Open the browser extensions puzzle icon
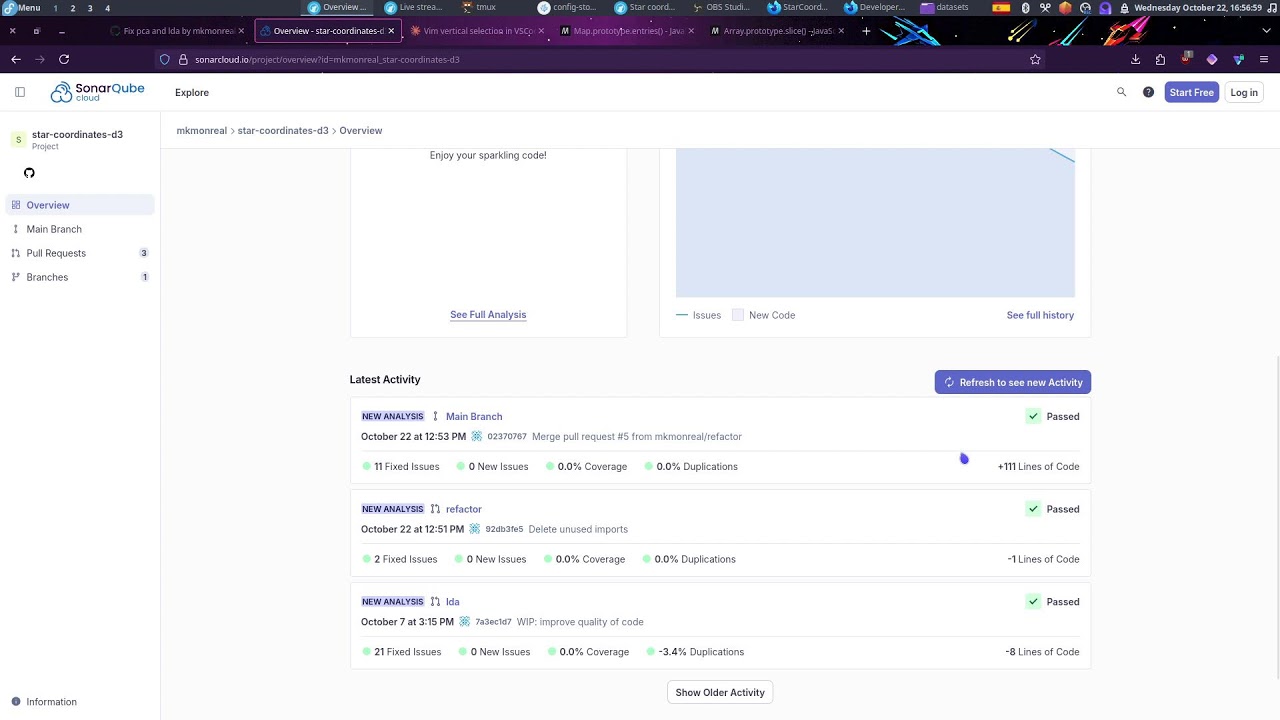Screen dimensions: 1280x720 1160,59
